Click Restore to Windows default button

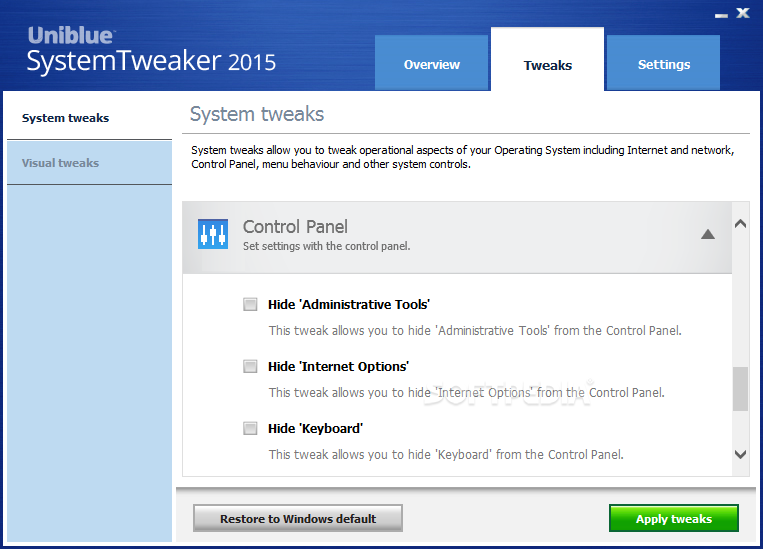(298, 518)
